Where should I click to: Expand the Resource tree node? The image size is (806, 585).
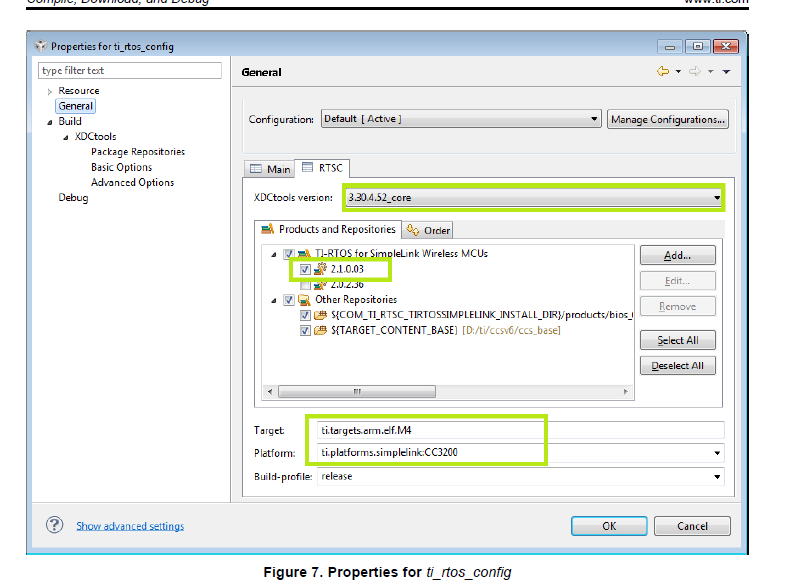pyautogui.click(x=50, y=92)
